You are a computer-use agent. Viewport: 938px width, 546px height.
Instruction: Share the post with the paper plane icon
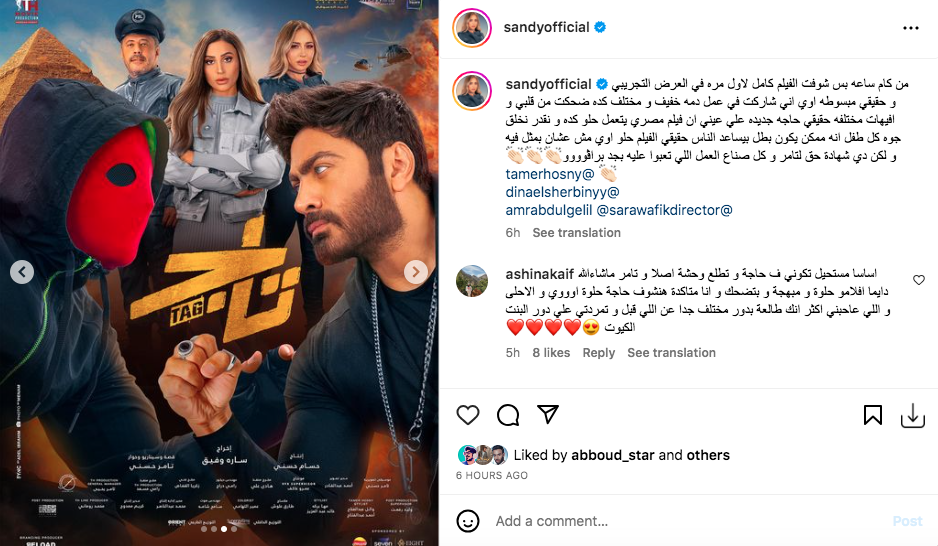tap(548, 414)
